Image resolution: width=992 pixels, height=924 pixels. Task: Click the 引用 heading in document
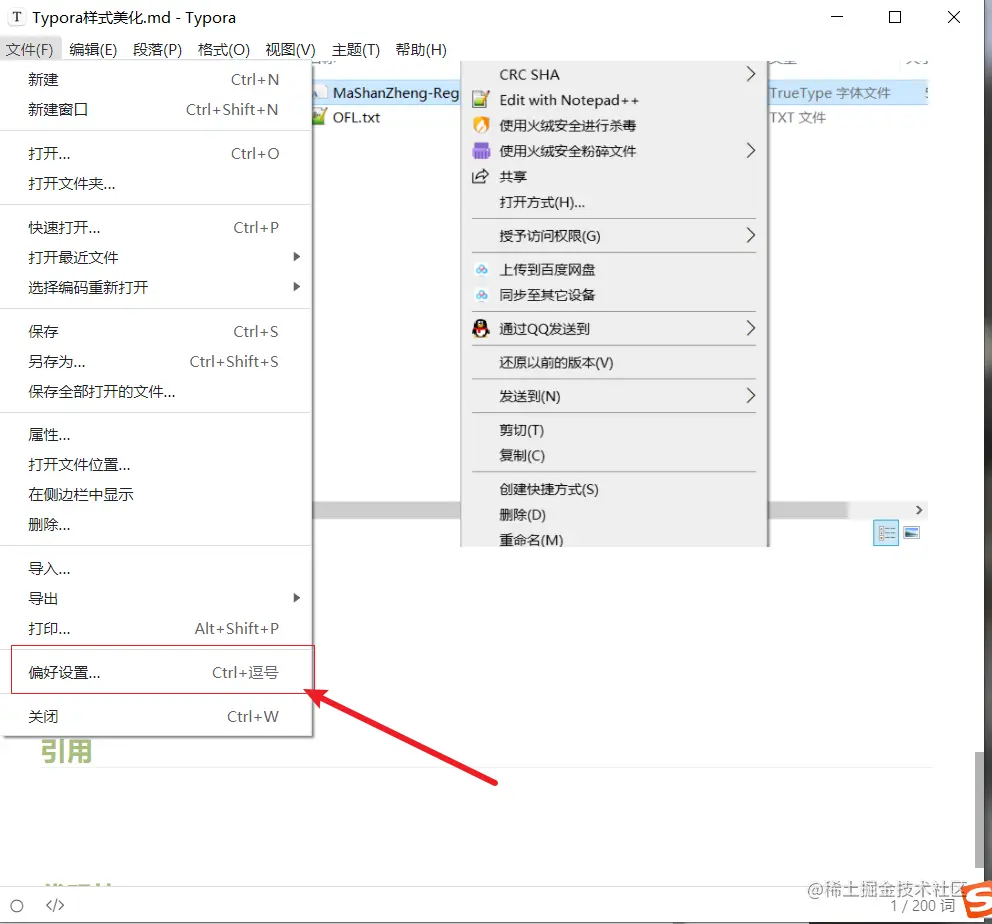coord(66,751)
